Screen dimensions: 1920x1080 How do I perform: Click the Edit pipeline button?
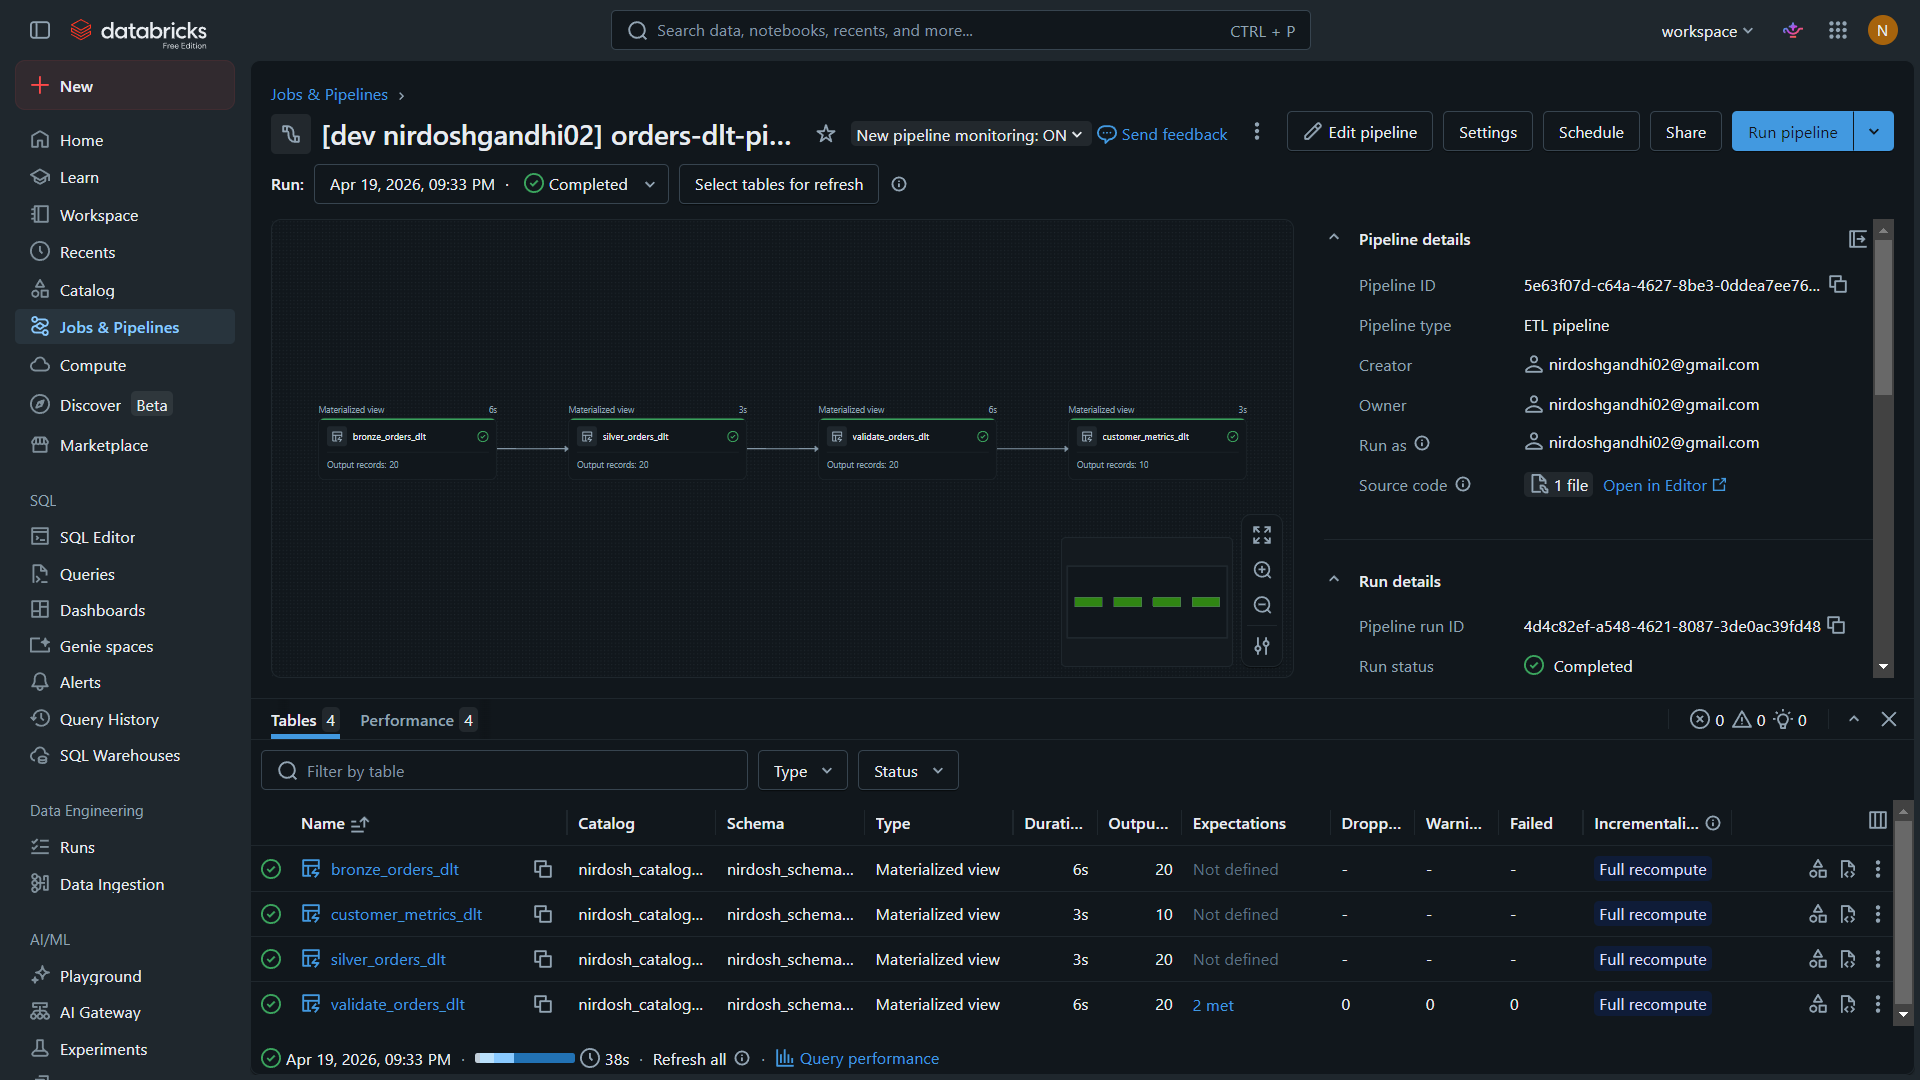(1359, 131)
